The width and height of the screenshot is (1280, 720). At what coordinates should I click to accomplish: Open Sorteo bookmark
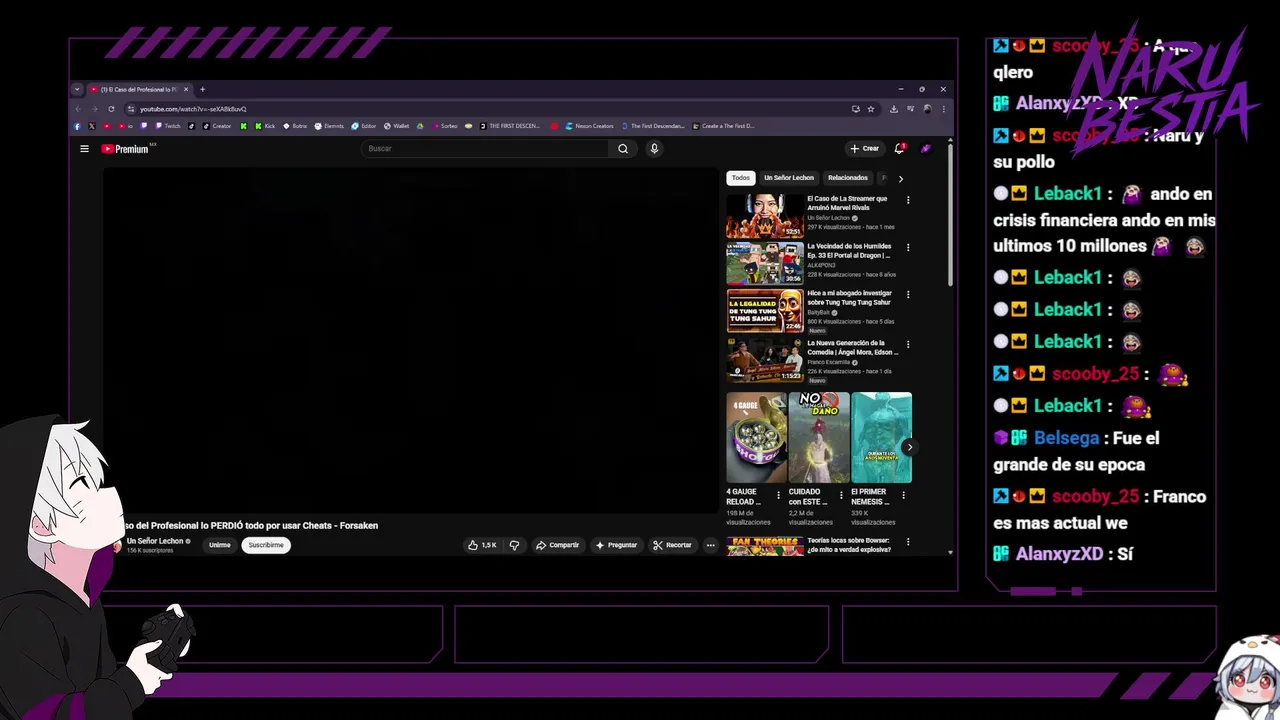445,126
